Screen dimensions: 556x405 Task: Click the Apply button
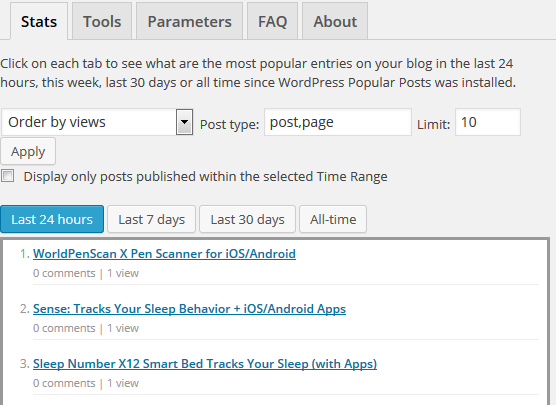coord(28,151)
